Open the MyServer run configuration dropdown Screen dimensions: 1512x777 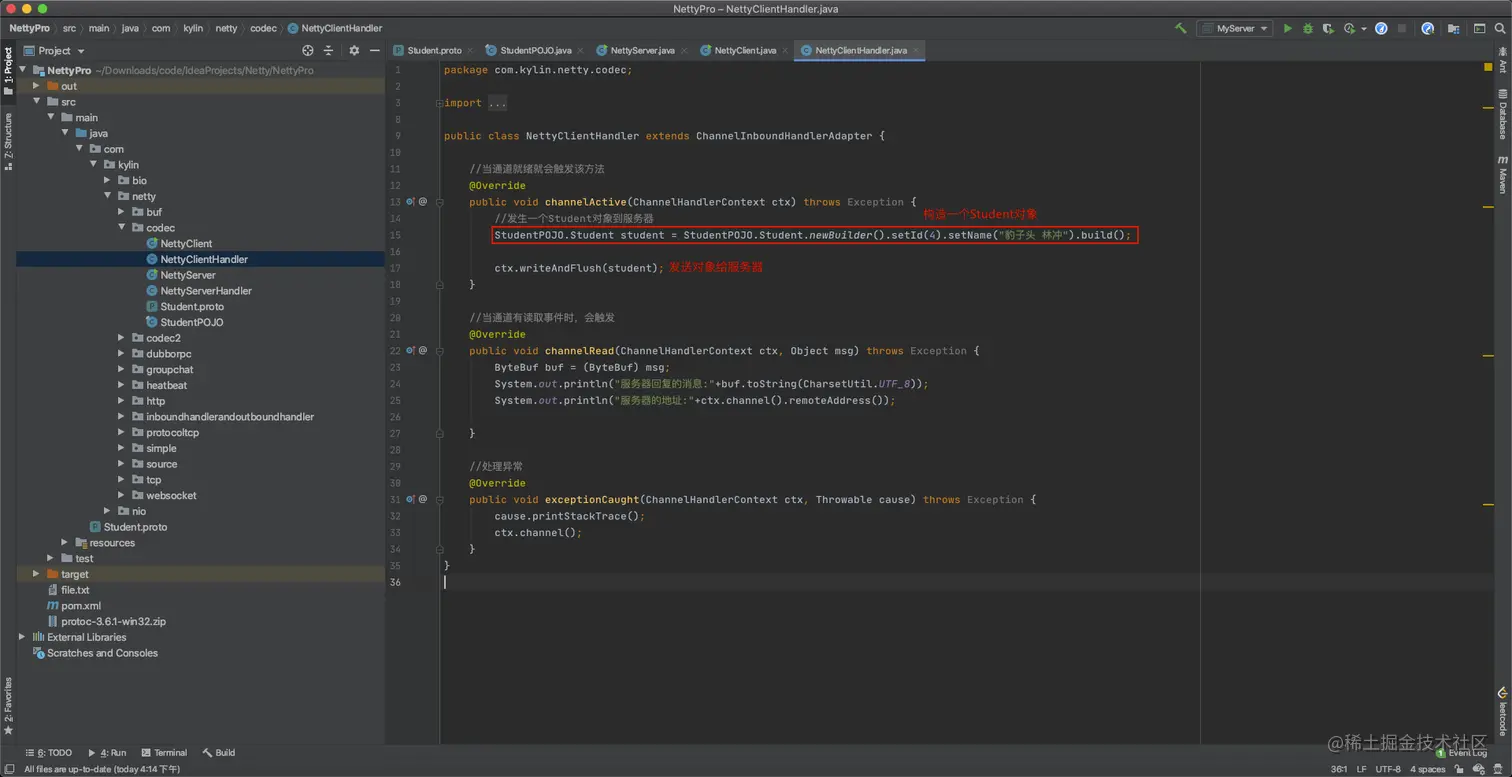(1235, 29)
